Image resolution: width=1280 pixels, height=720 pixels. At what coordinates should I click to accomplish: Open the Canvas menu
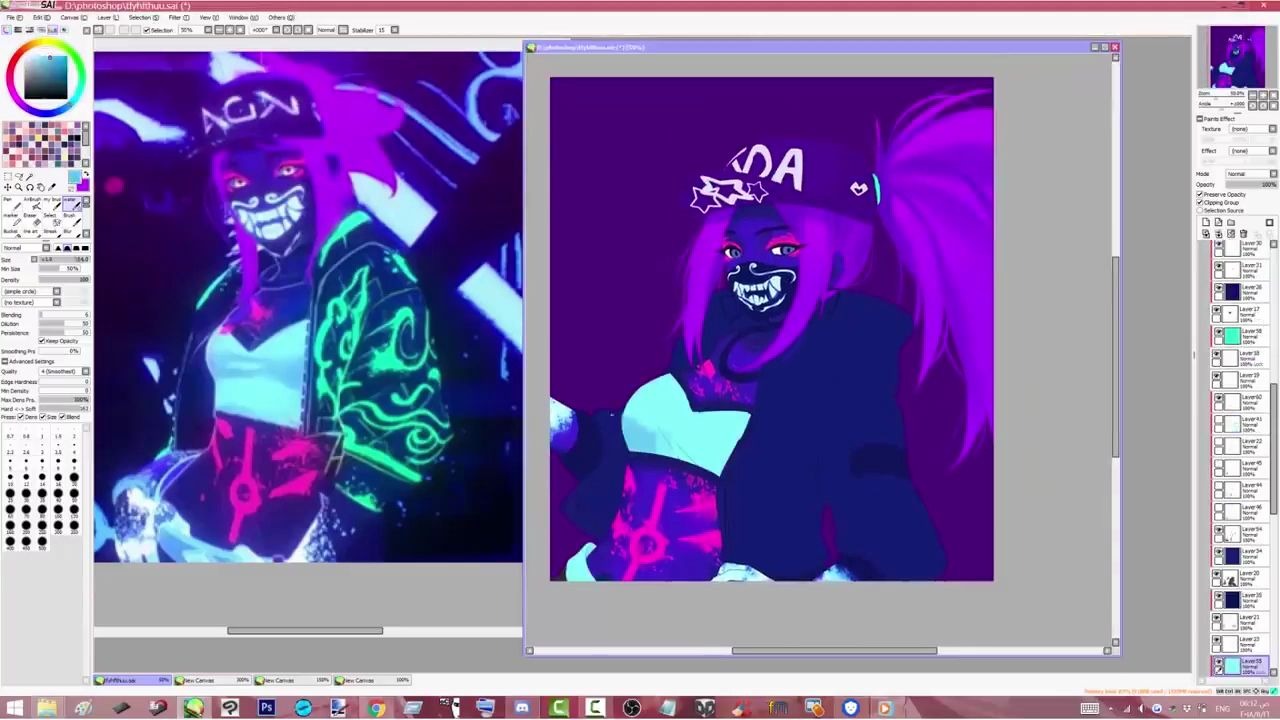pos(74,17)
